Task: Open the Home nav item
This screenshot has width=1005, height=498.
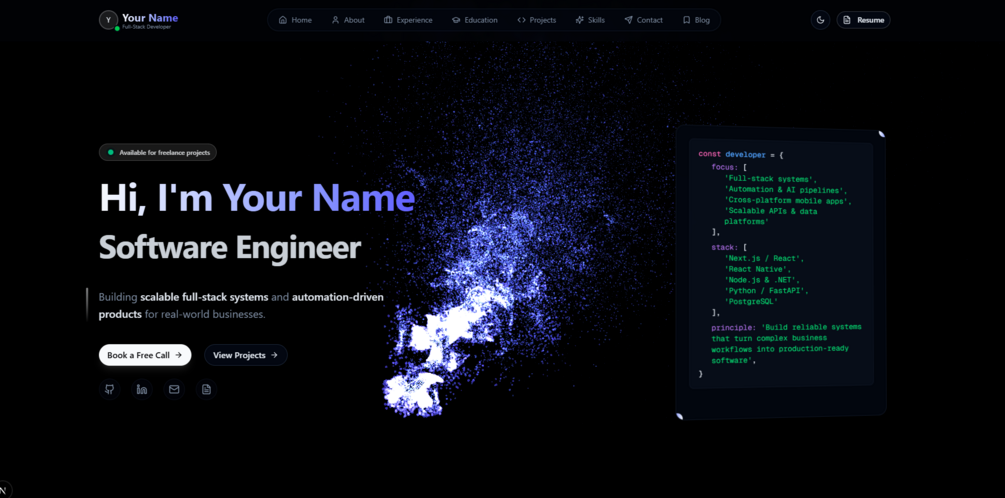Action: click(295, 20)
